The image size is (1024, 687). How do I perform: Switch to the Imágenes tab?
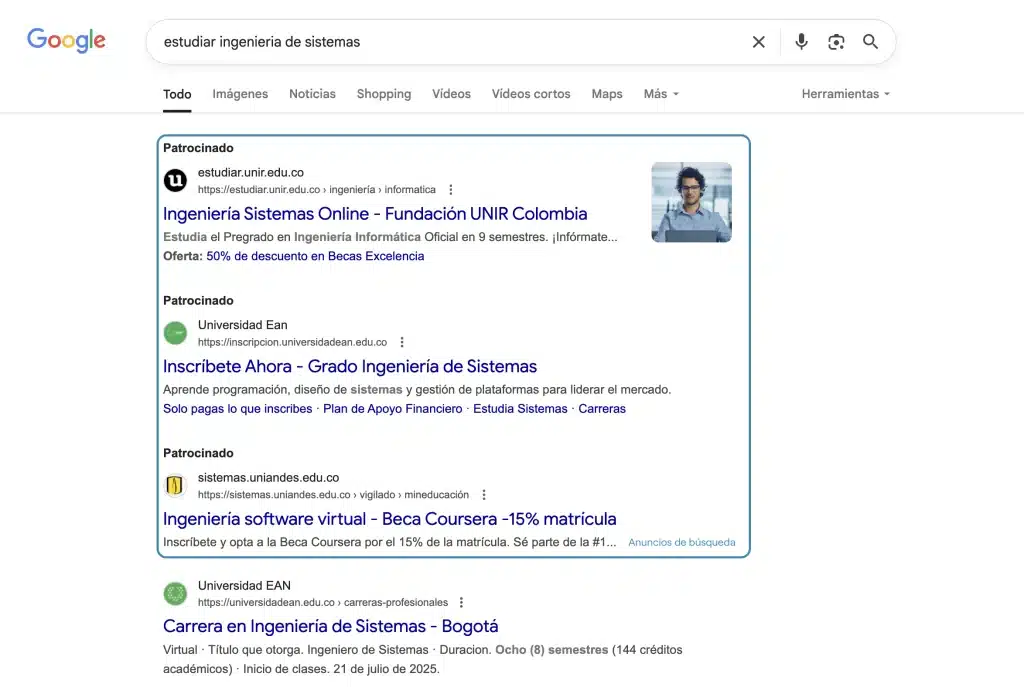pos(240,94)
